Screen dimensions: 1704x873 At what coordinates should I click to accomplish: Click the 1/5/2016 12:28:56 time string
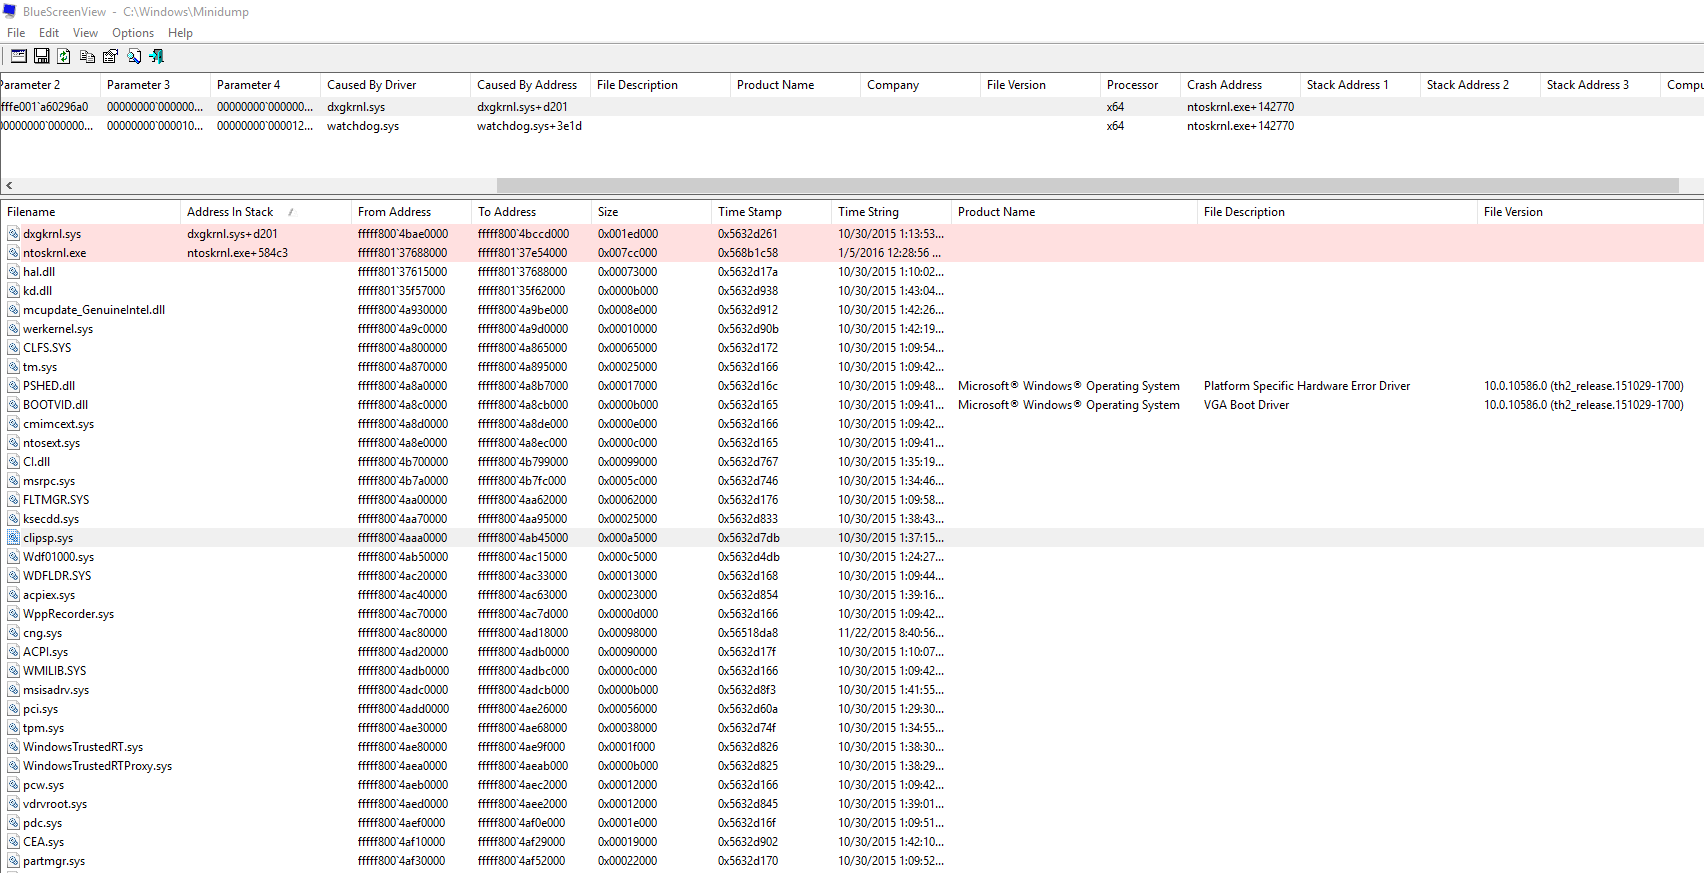coord(889,253)
